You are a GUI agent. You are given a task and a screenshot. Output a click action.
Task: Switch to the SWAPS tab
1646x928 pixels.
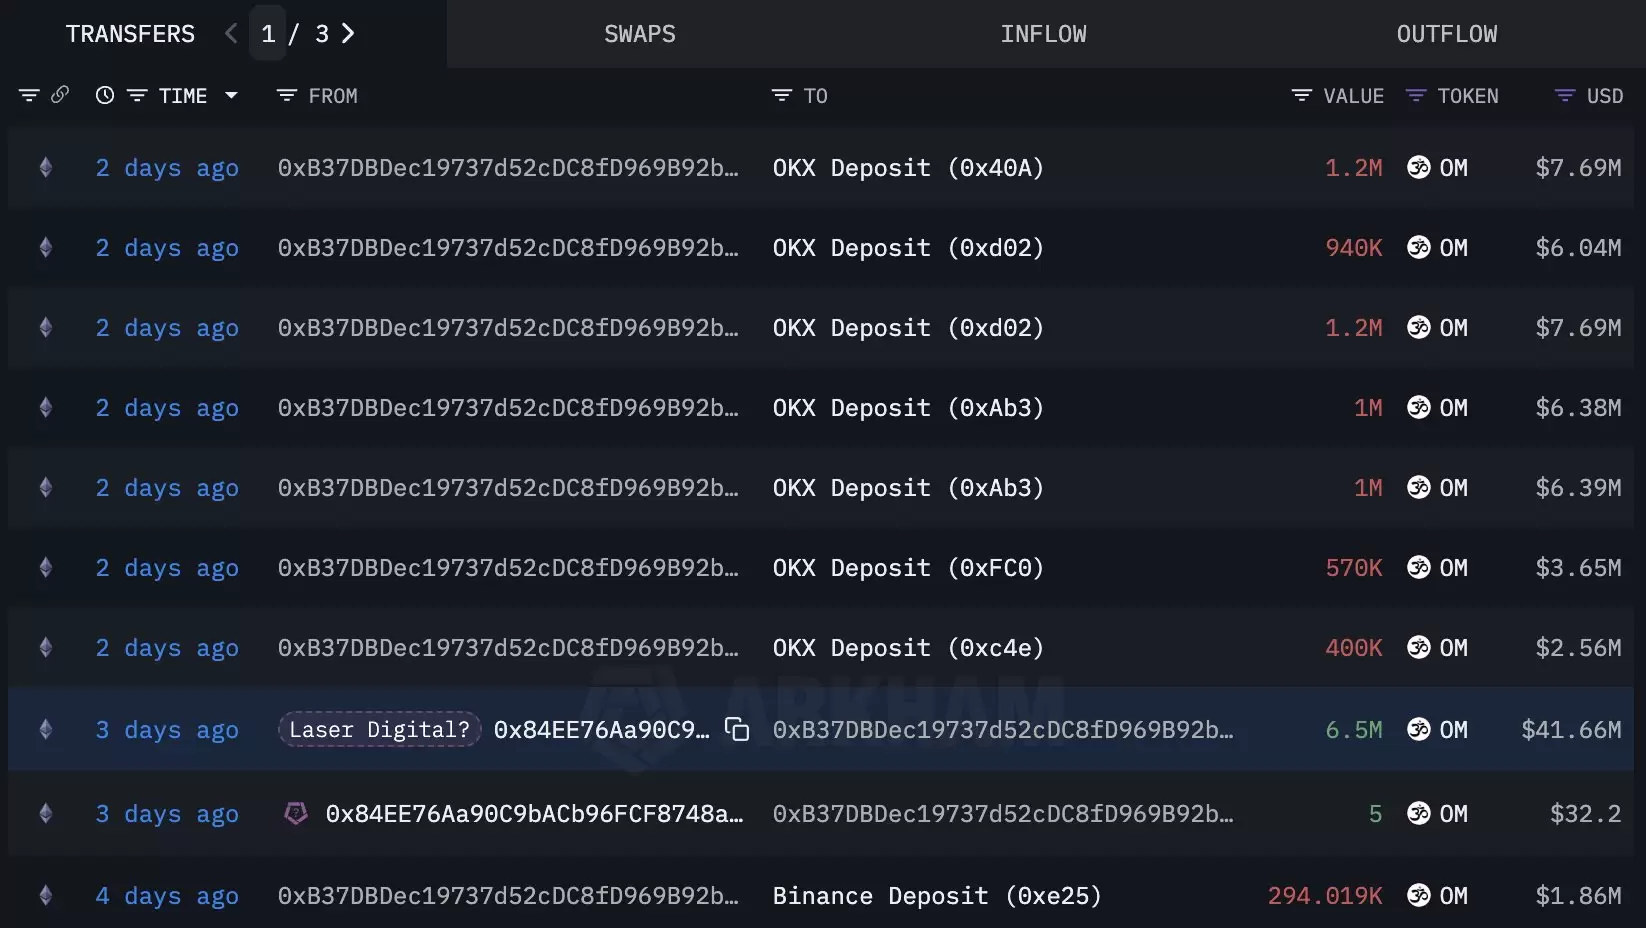639,34
